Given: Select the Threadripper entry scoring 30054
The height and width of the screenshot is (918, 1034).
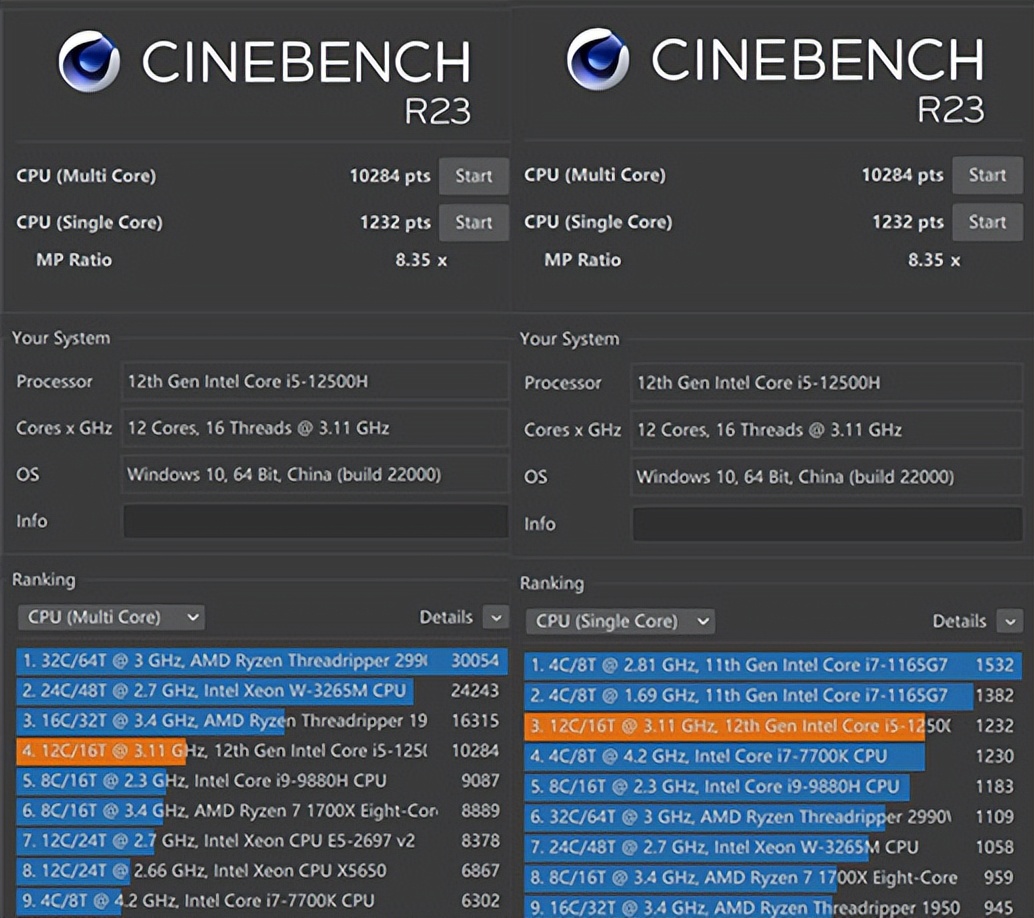Looking at the screenshot, I should coord(260,661).
